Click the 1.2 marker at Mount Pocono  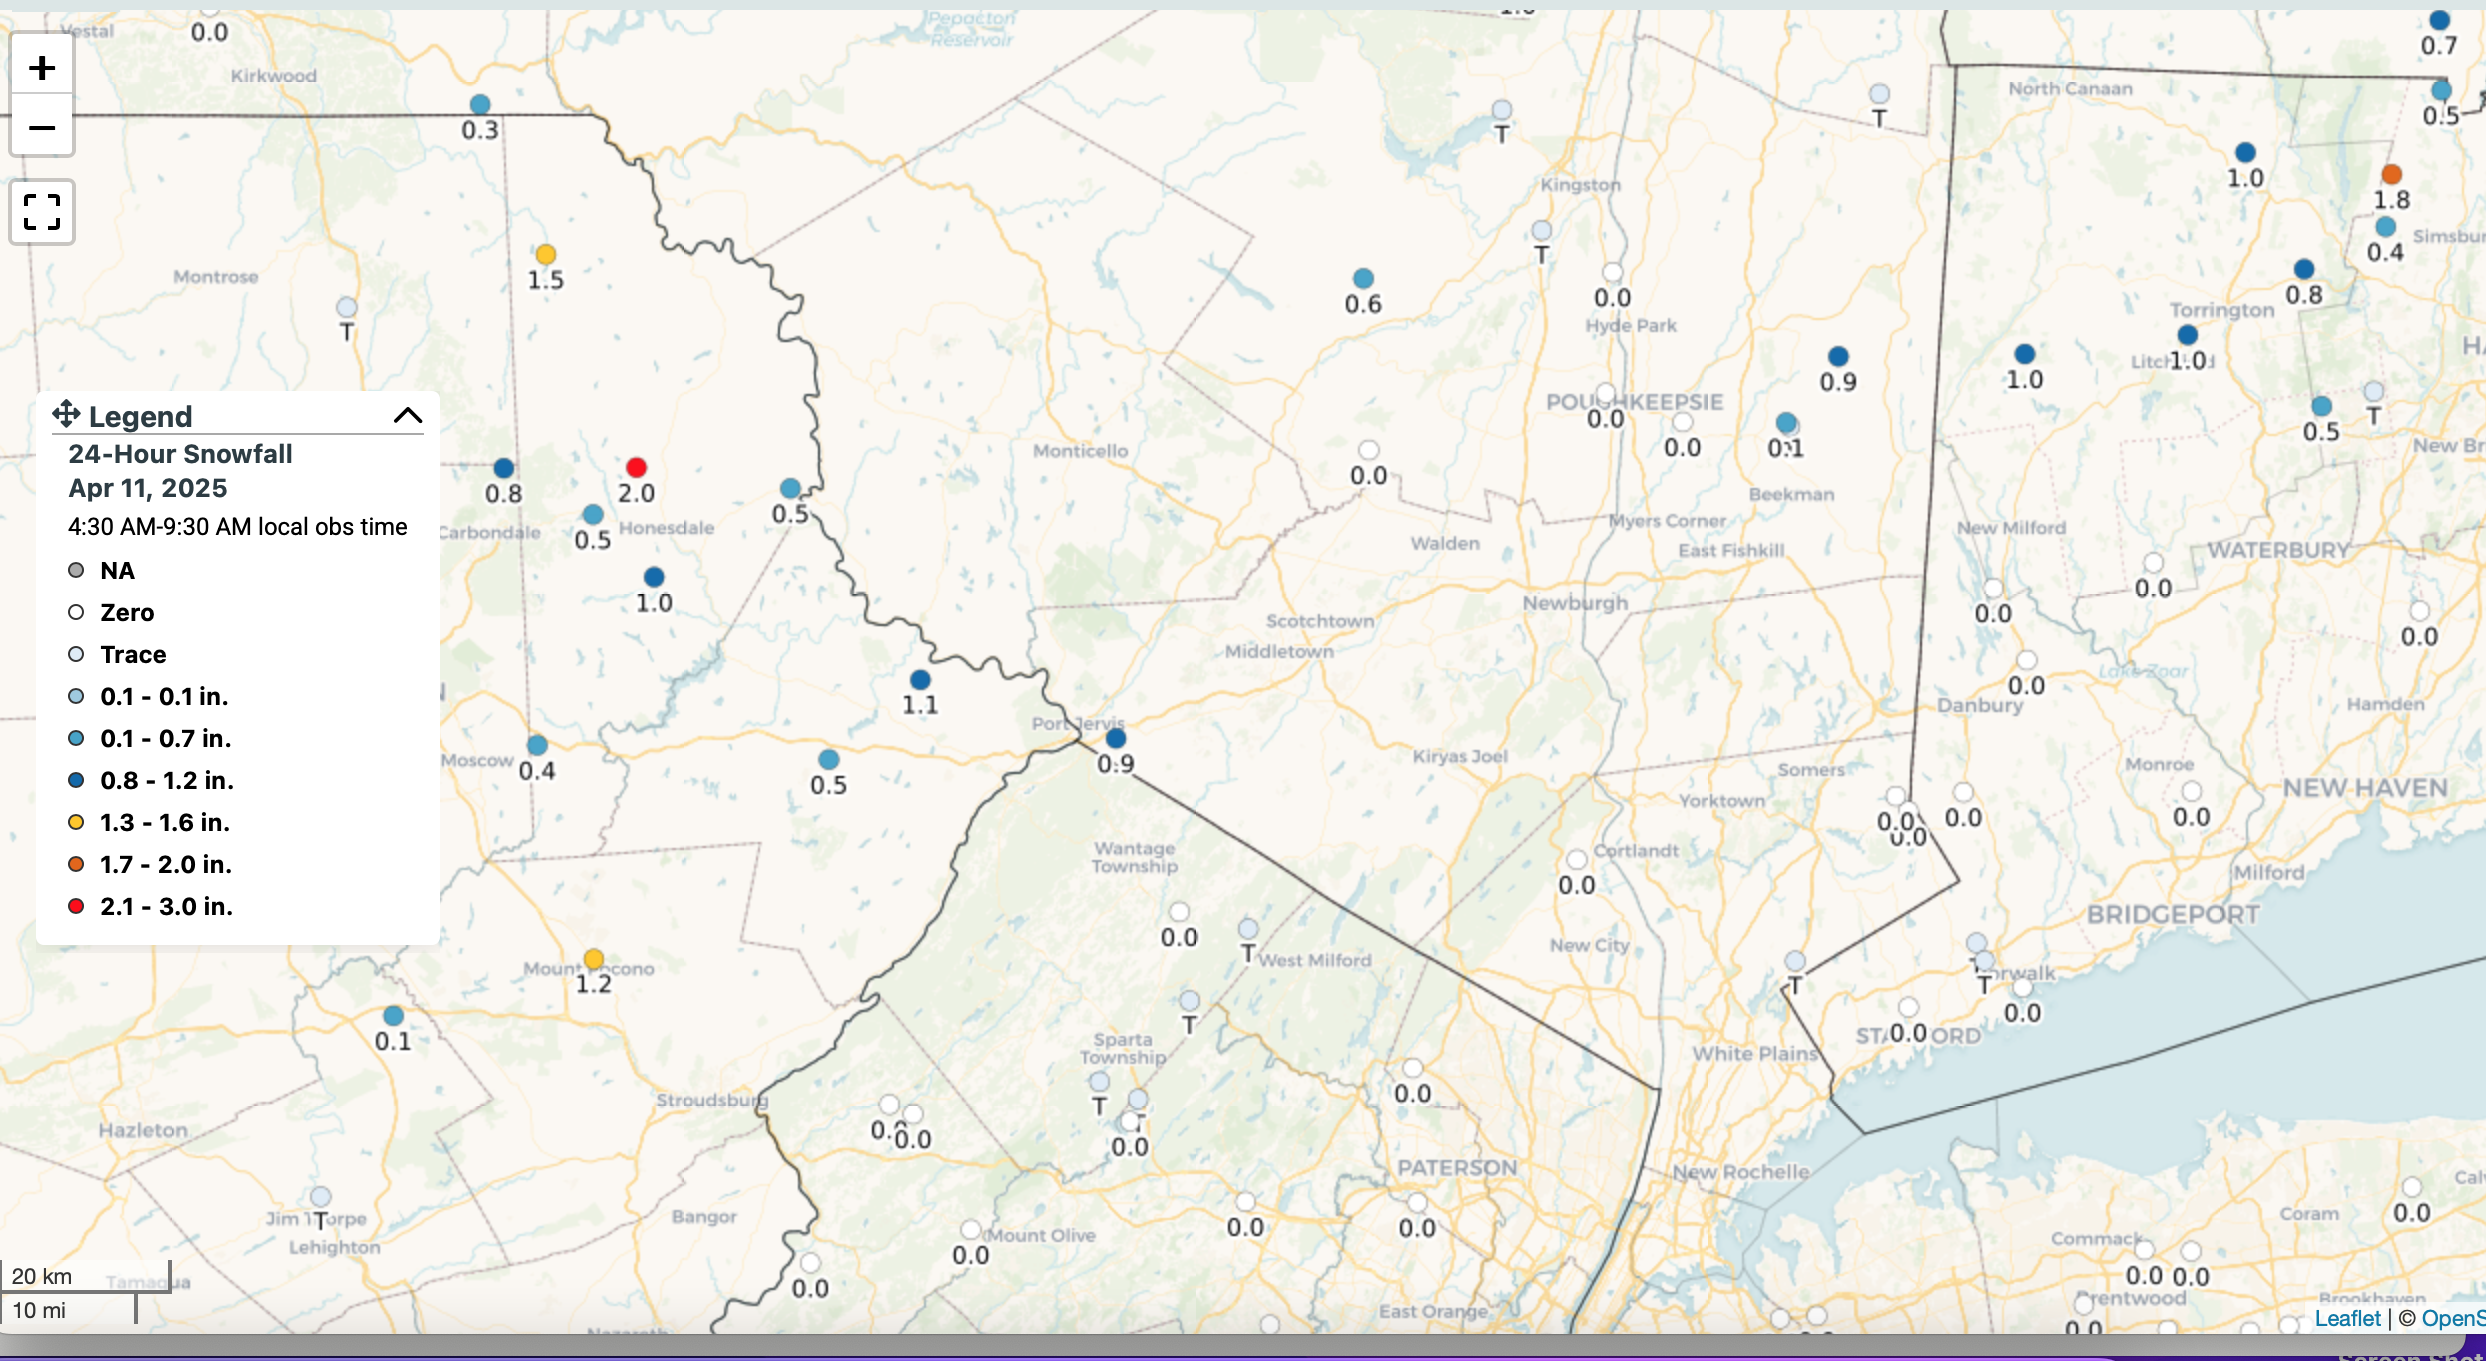click(594, 959)
